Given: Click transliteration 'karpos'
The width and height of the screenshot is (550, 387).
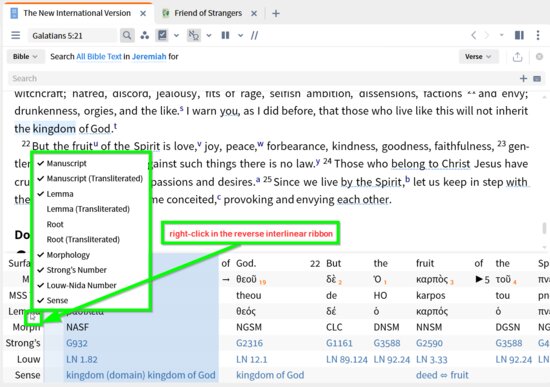Looking at the screenshot, I should click(x=431, y=295).
